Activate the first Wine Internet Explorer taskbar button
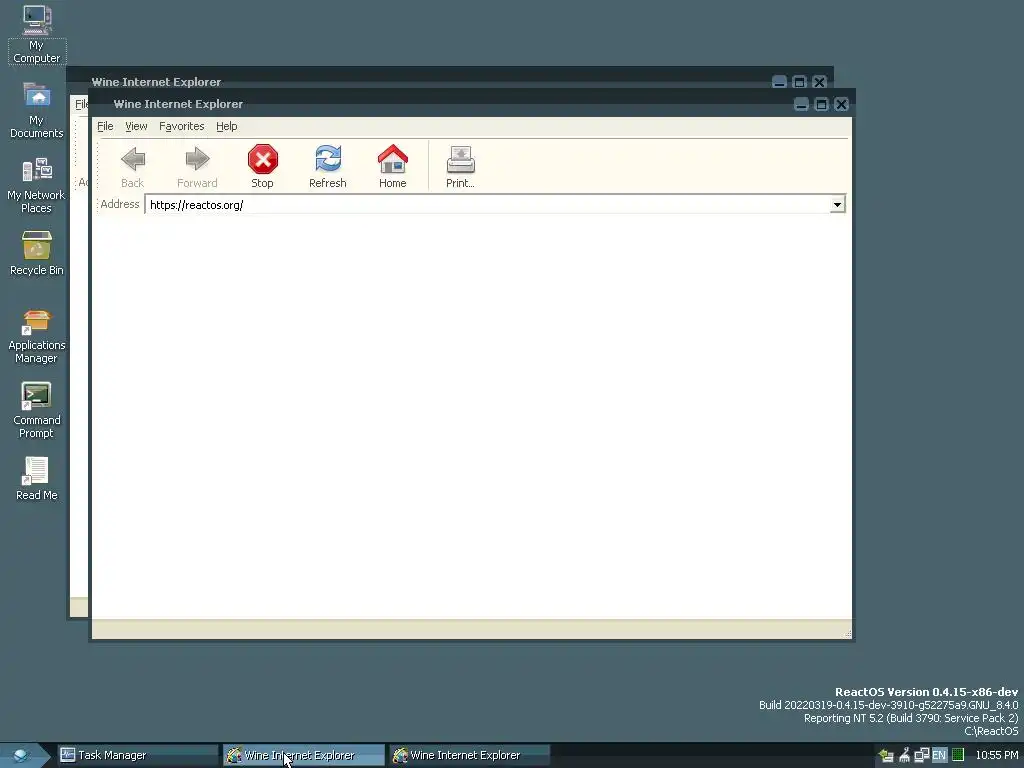1024x768 pixels. (304, 755)
